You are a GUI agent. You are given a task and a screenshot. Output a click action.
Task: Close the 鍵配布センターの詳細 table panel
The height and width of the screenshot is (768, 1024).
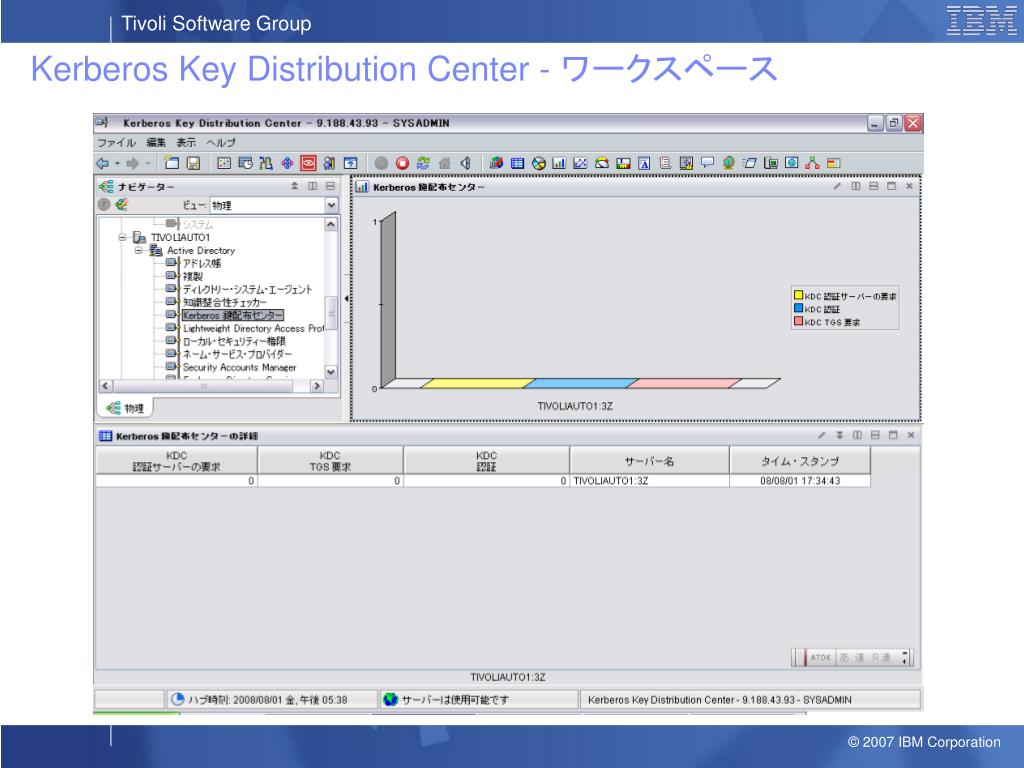(910, 435)
